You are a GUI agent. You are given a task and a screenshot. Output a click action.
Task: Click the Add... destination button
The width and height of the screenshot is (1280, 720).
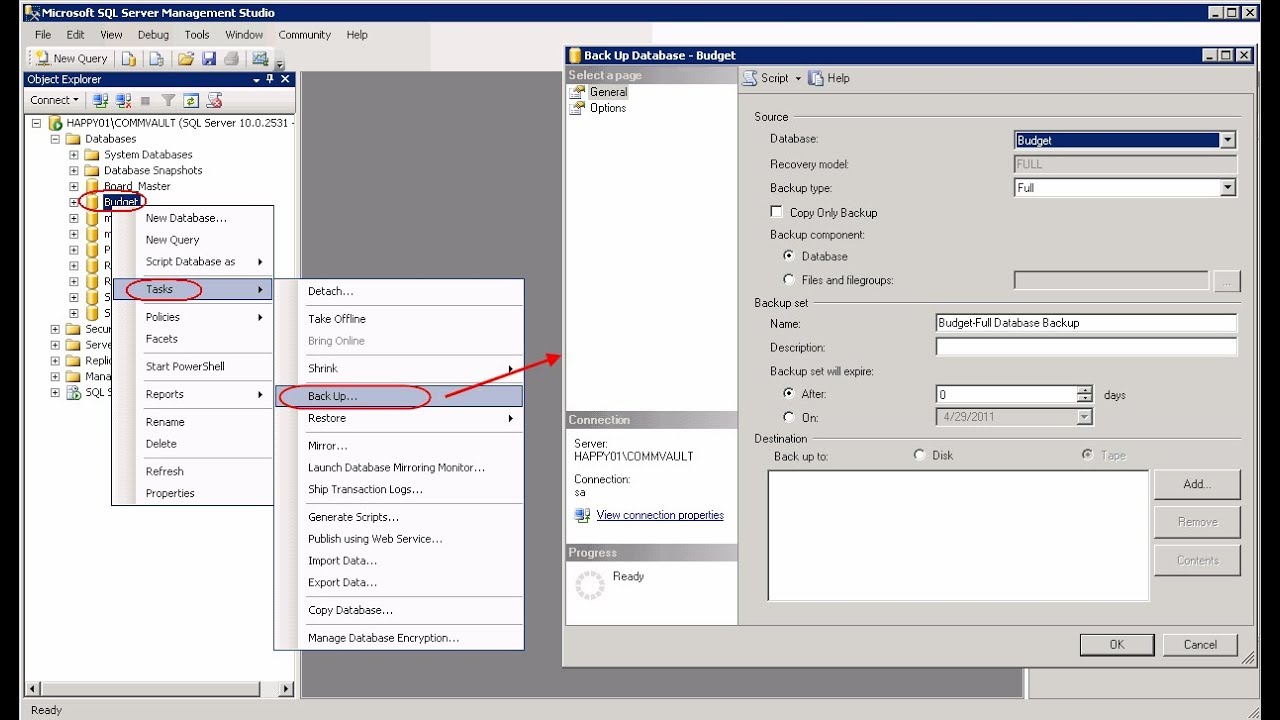1197,484
